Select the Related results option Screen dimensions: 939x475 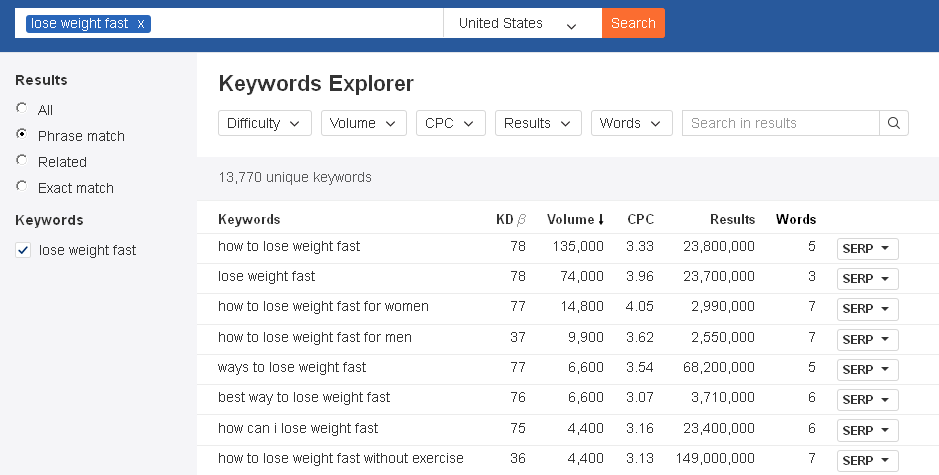[22, 161]
